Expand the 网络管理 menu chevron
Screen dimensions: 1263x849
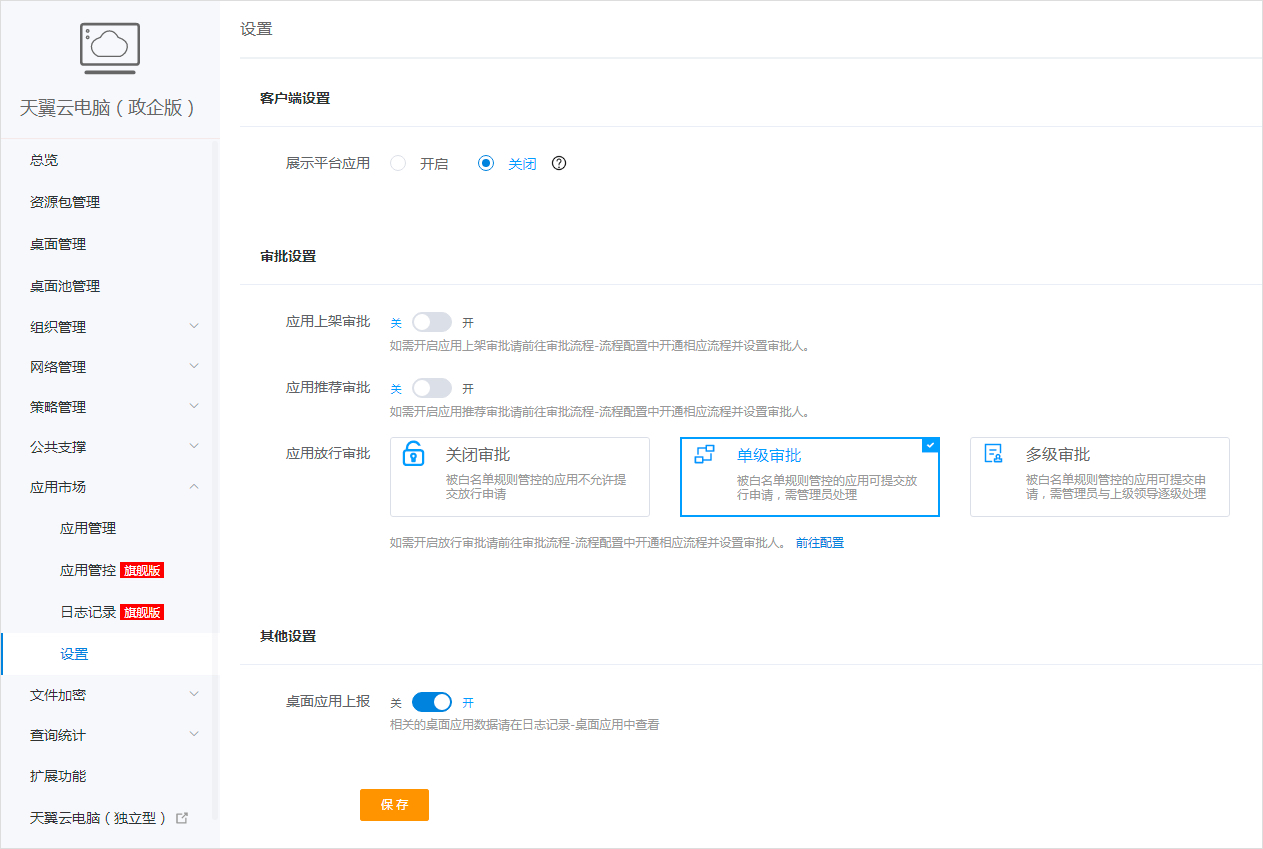(195, 366)
